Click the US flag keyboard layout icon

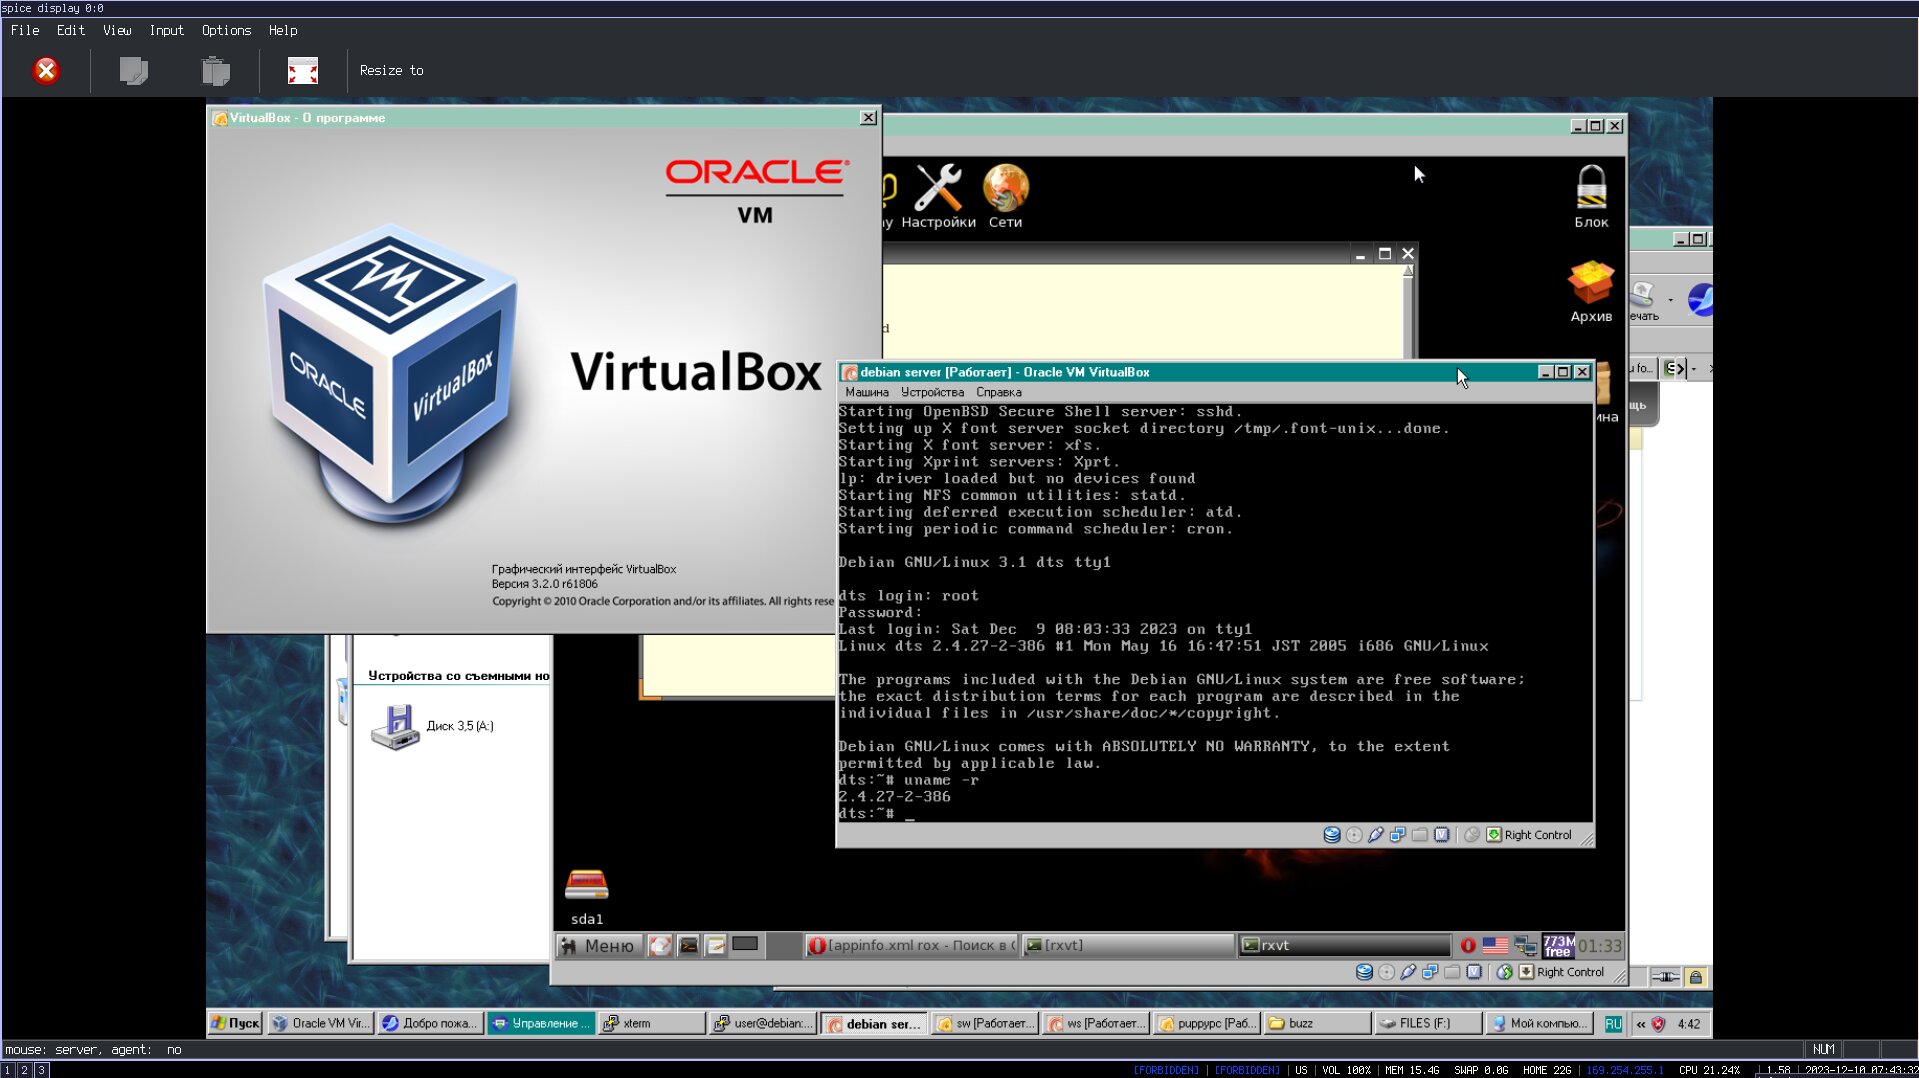pos(1495,946)
